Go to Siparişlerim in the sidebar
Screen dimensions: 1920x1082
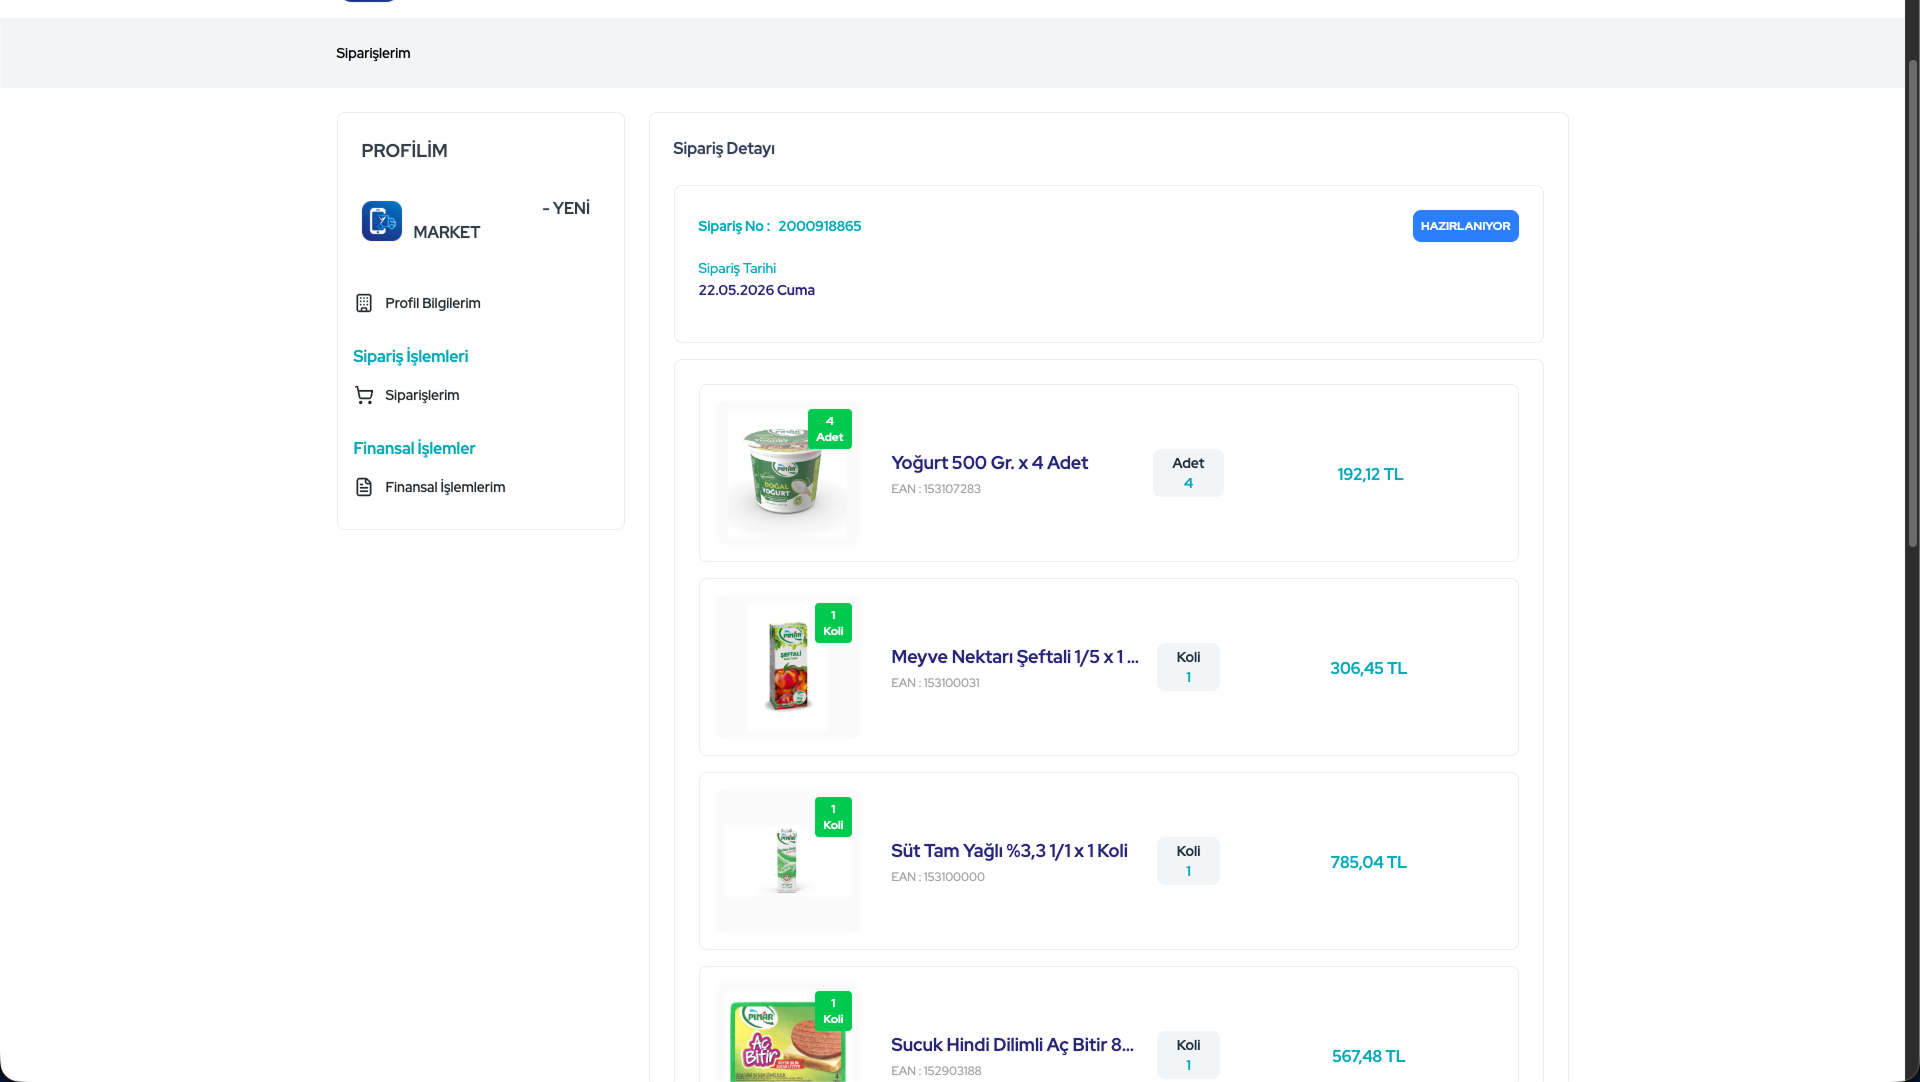click(422, 395)
